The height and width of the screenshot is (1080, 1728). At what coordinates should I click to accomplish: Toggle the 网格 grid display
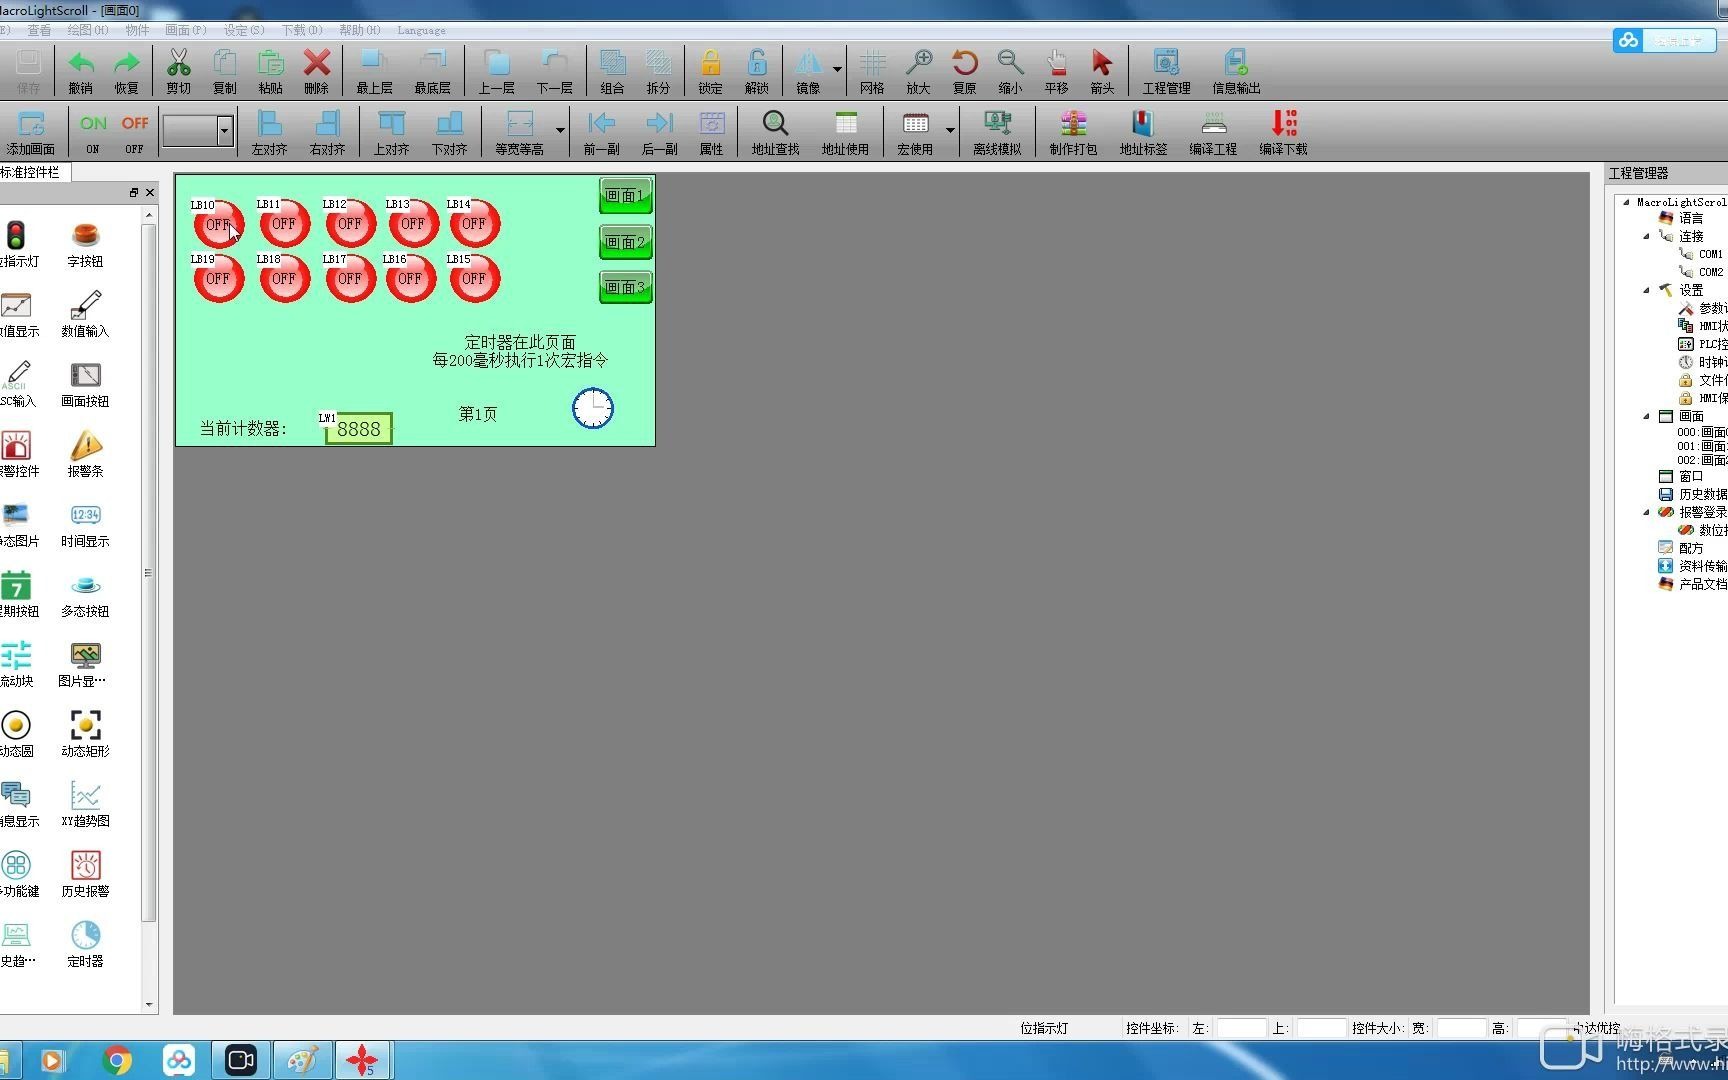pyautogui.click(x=873, y=71)
